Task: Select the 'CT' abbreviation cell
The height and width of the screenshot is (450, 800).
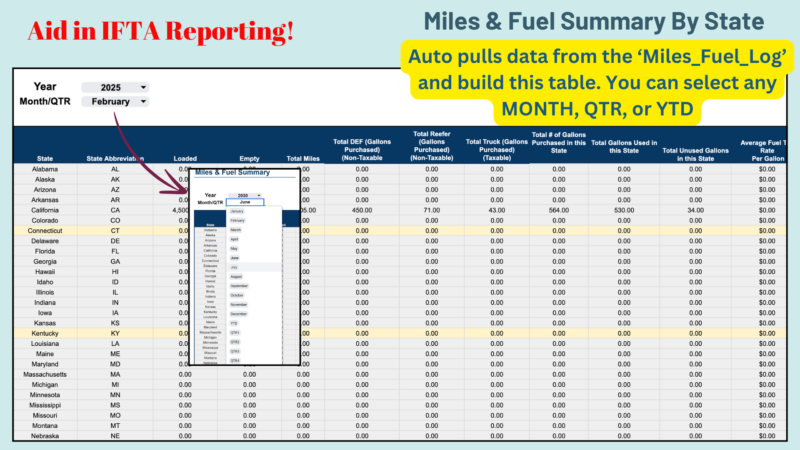Action: point(115,231)
